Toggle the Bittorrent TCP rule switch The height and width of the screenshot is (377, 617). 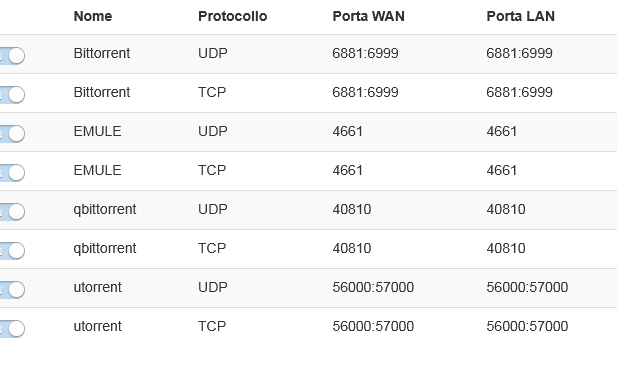click(12, 94)
